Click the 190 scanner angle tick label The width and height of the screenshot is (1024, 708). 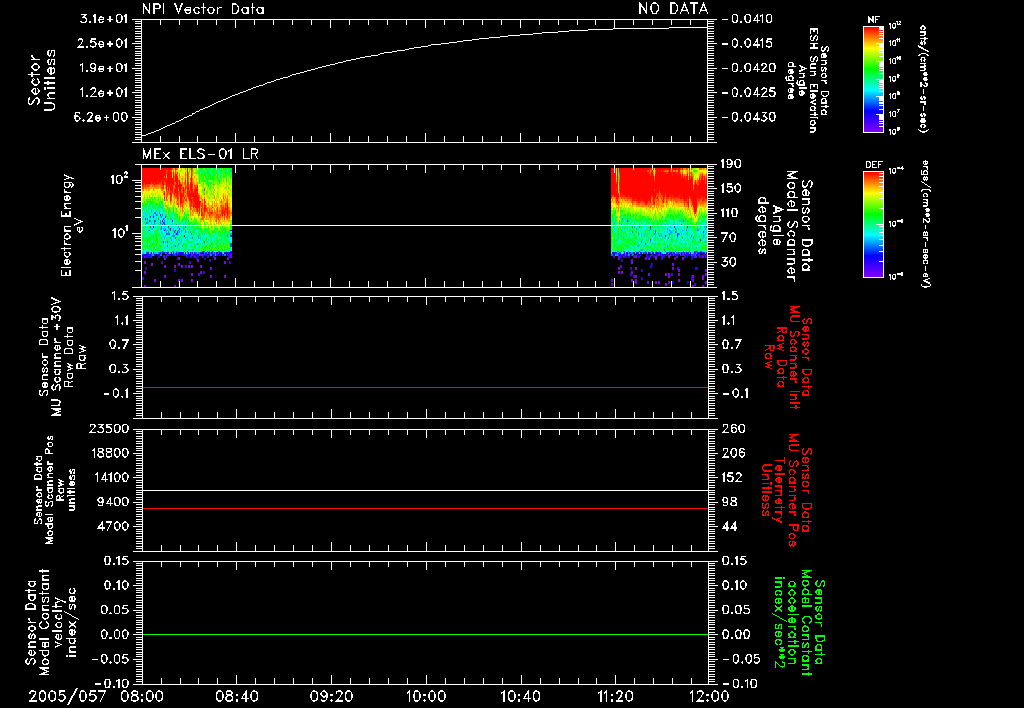click(x=731, y=164)
